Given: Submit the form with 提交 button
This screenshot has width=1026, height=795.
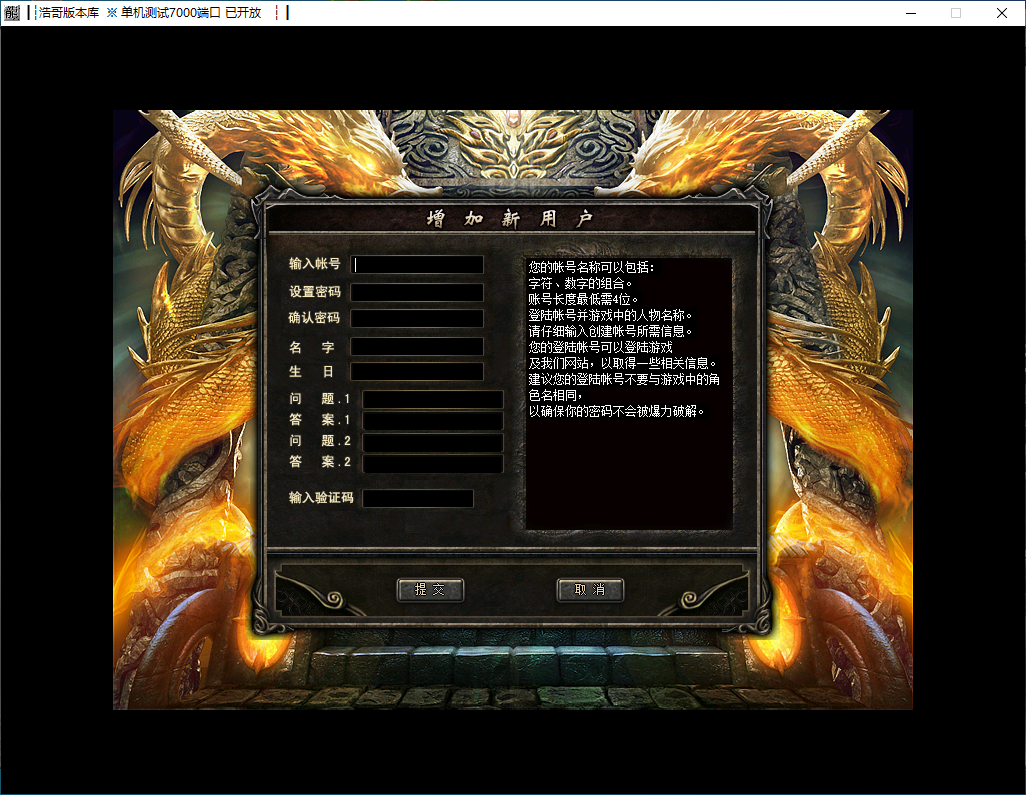Looking at the screenshot, I should coord(430,590).
